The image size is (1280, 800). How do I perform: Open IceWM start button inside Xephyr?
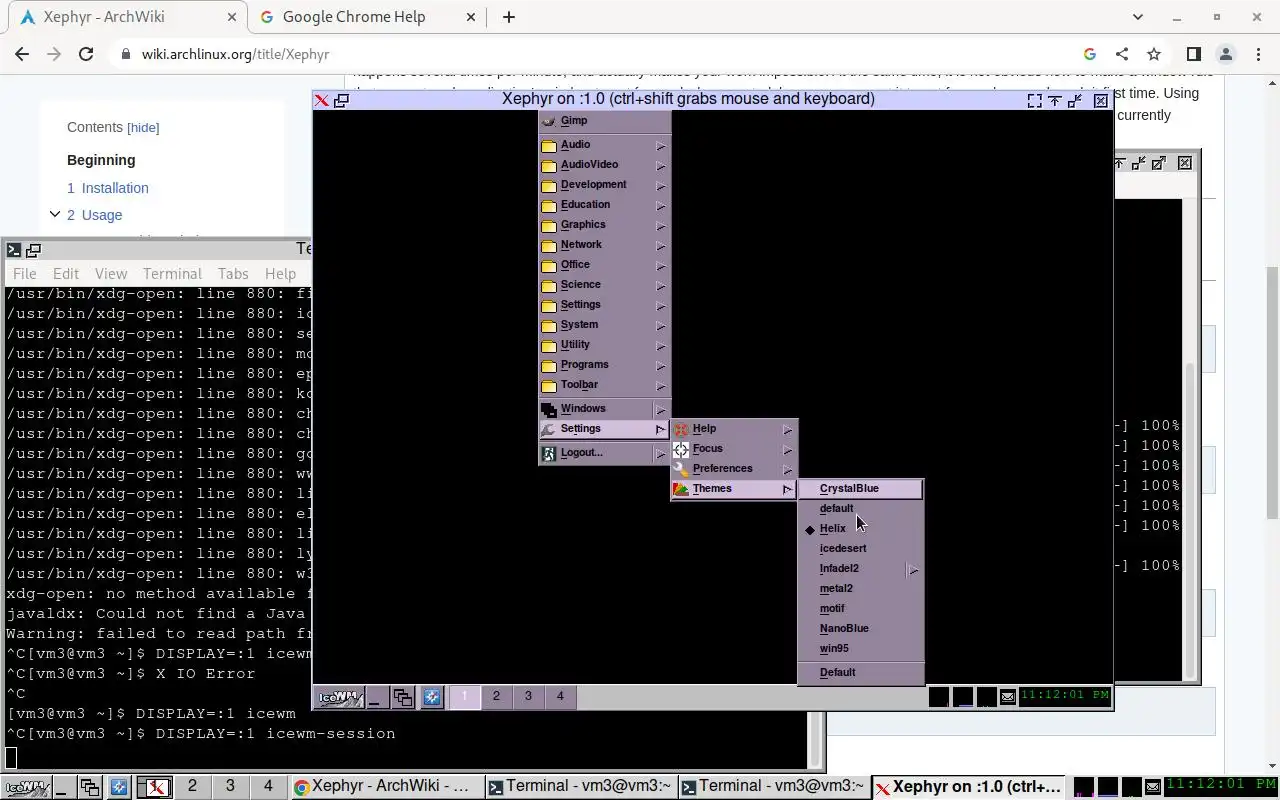point(339,697)
